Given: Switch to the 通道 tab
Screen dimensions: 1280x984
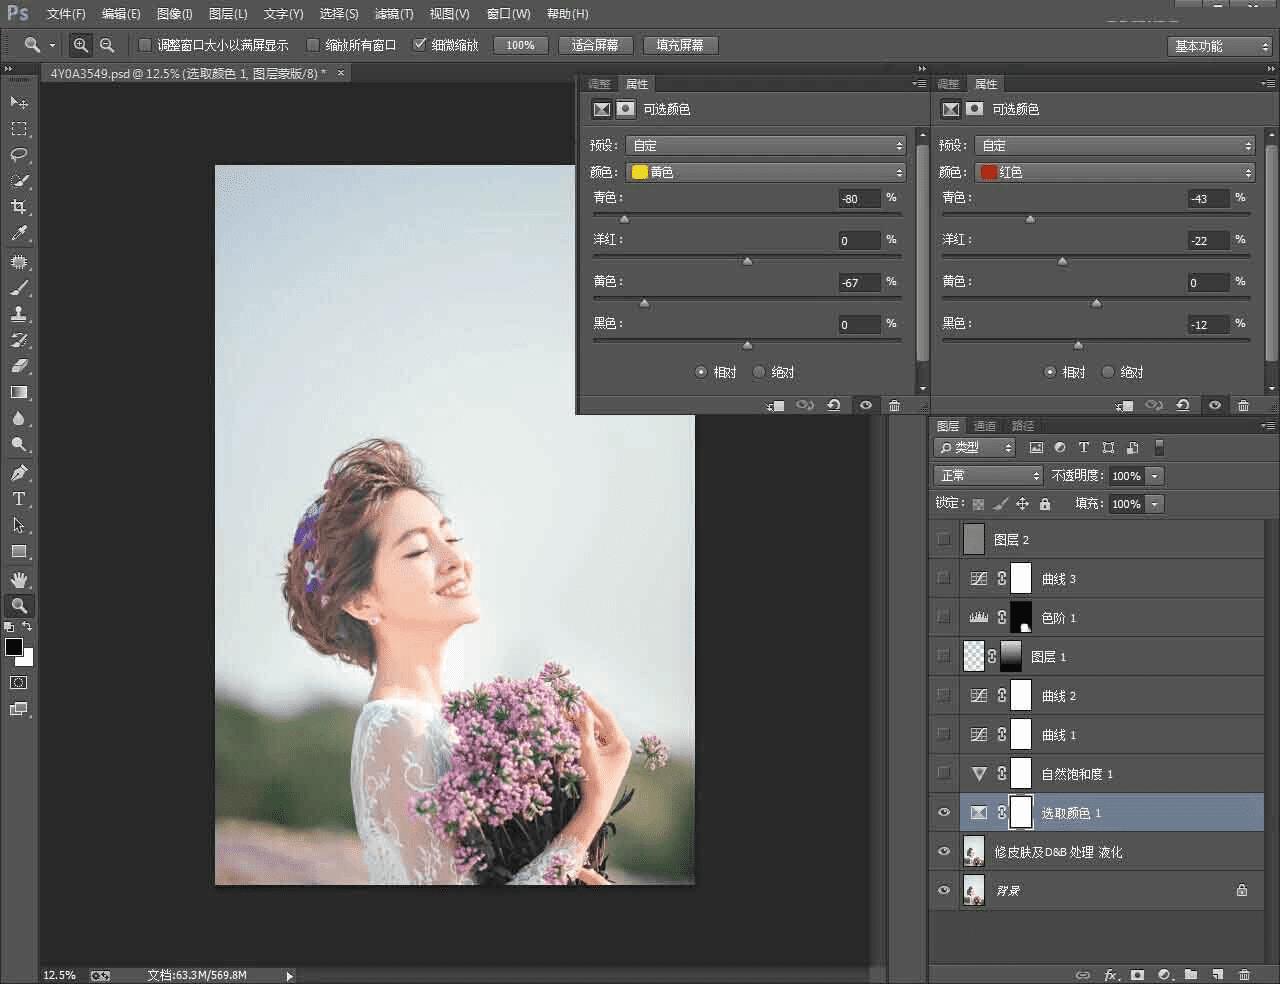Looking at the screenshot, I should [985, 426].
